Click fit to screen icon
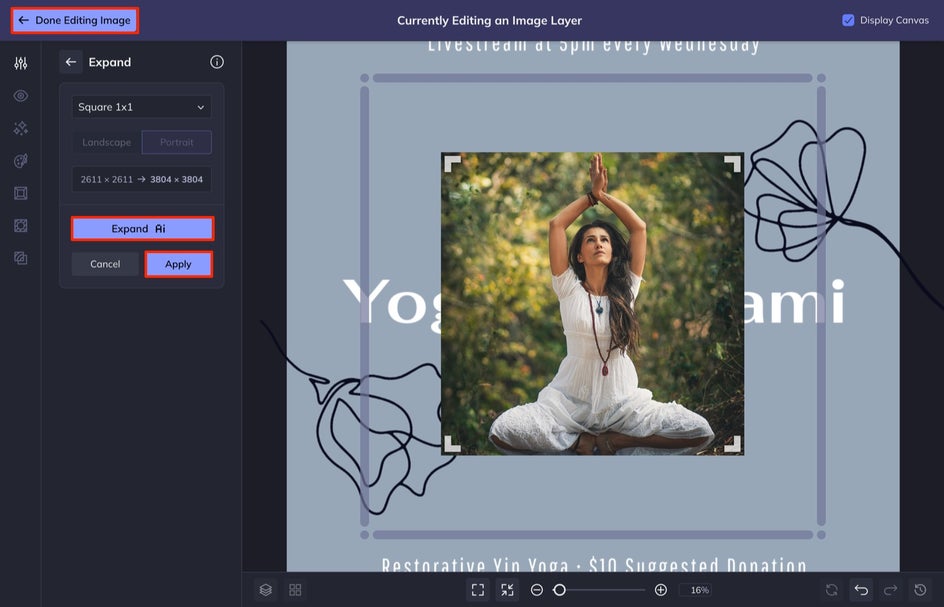Image resolution: width=944 pixels, height=607 pixels. click(478, 590)
